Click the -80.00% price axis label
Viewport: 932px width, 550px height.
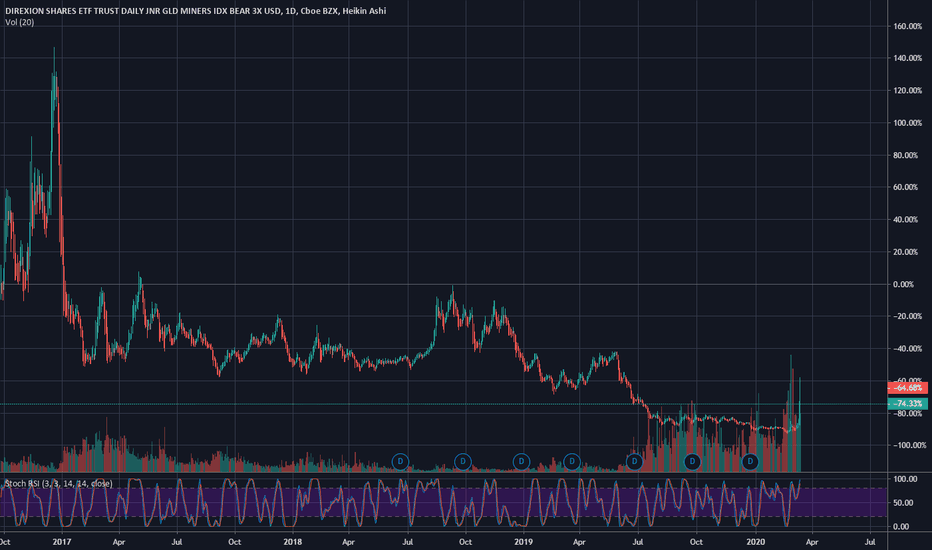(x=908, y=413)
